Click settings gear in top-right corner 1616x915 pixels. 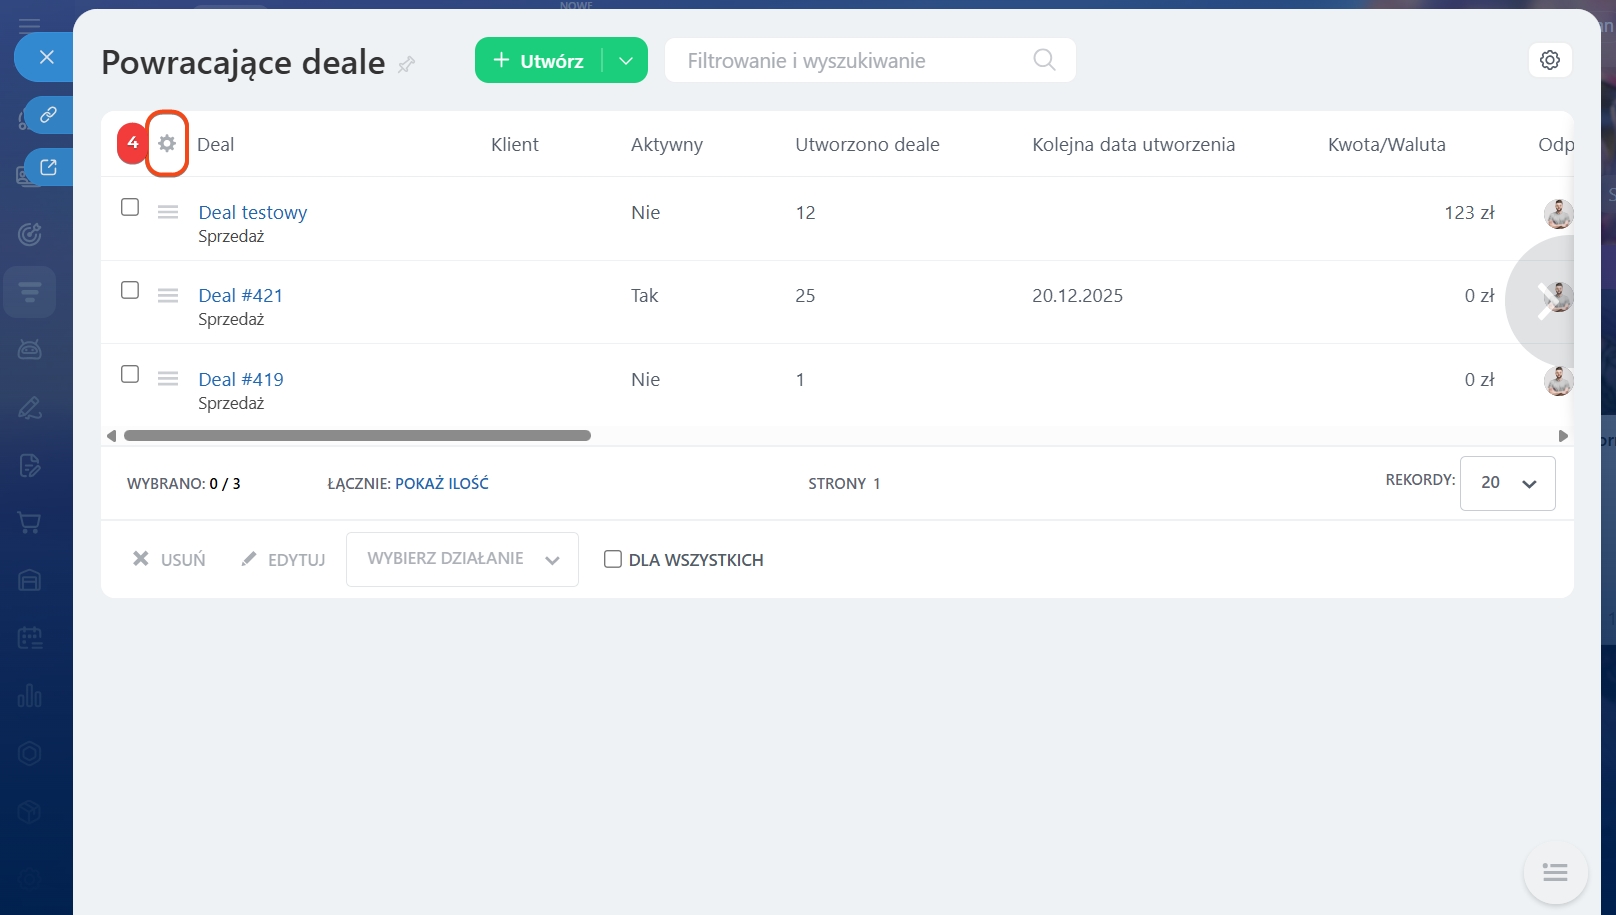(1550, 60)
